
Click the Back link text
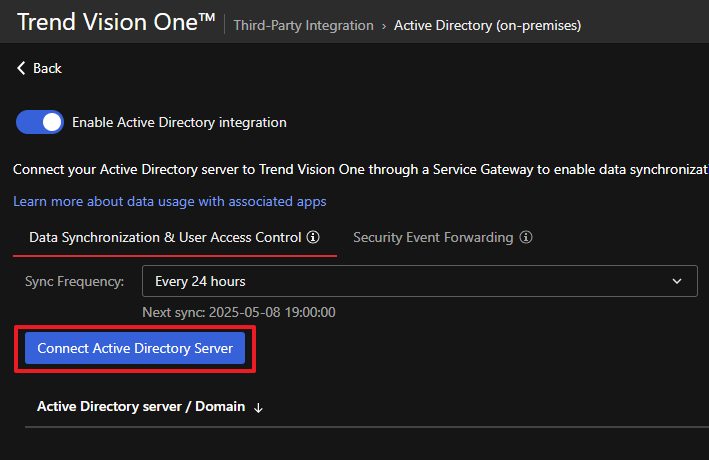pos(47,69)
